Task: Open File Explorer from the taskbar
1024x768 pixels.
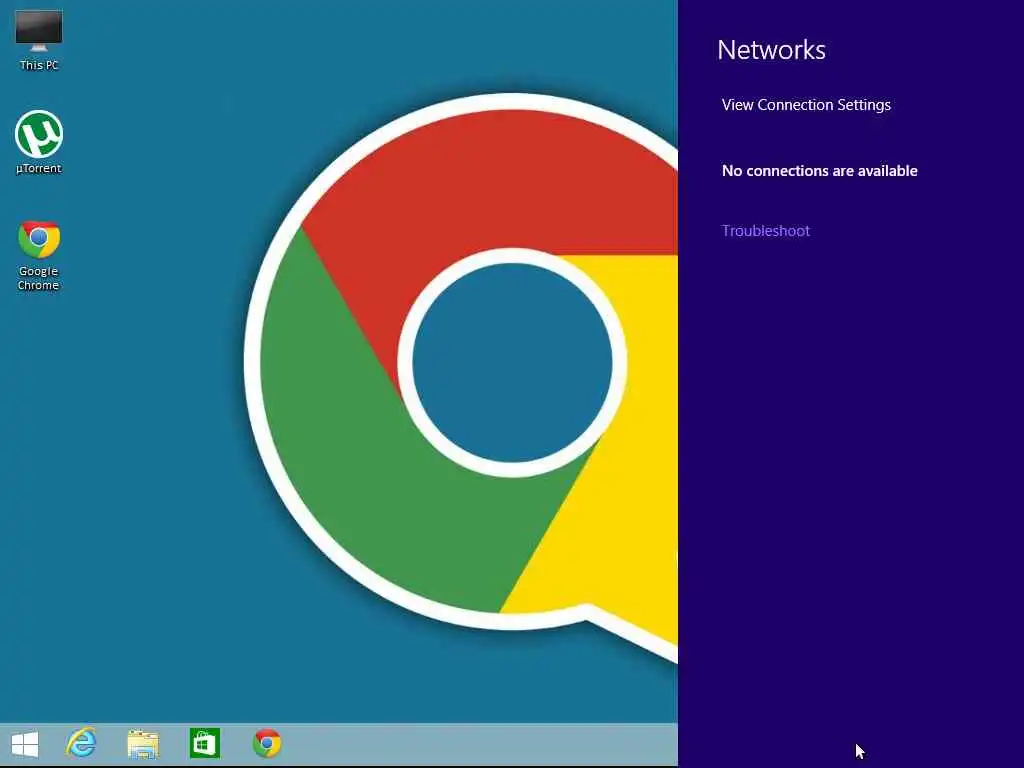Action: tap(143, 744)
